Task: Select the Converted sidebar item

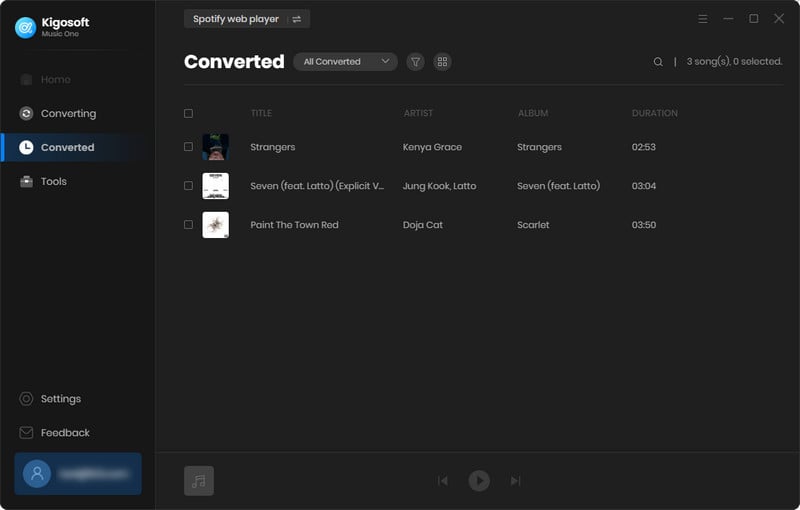Action: [78, 147]
